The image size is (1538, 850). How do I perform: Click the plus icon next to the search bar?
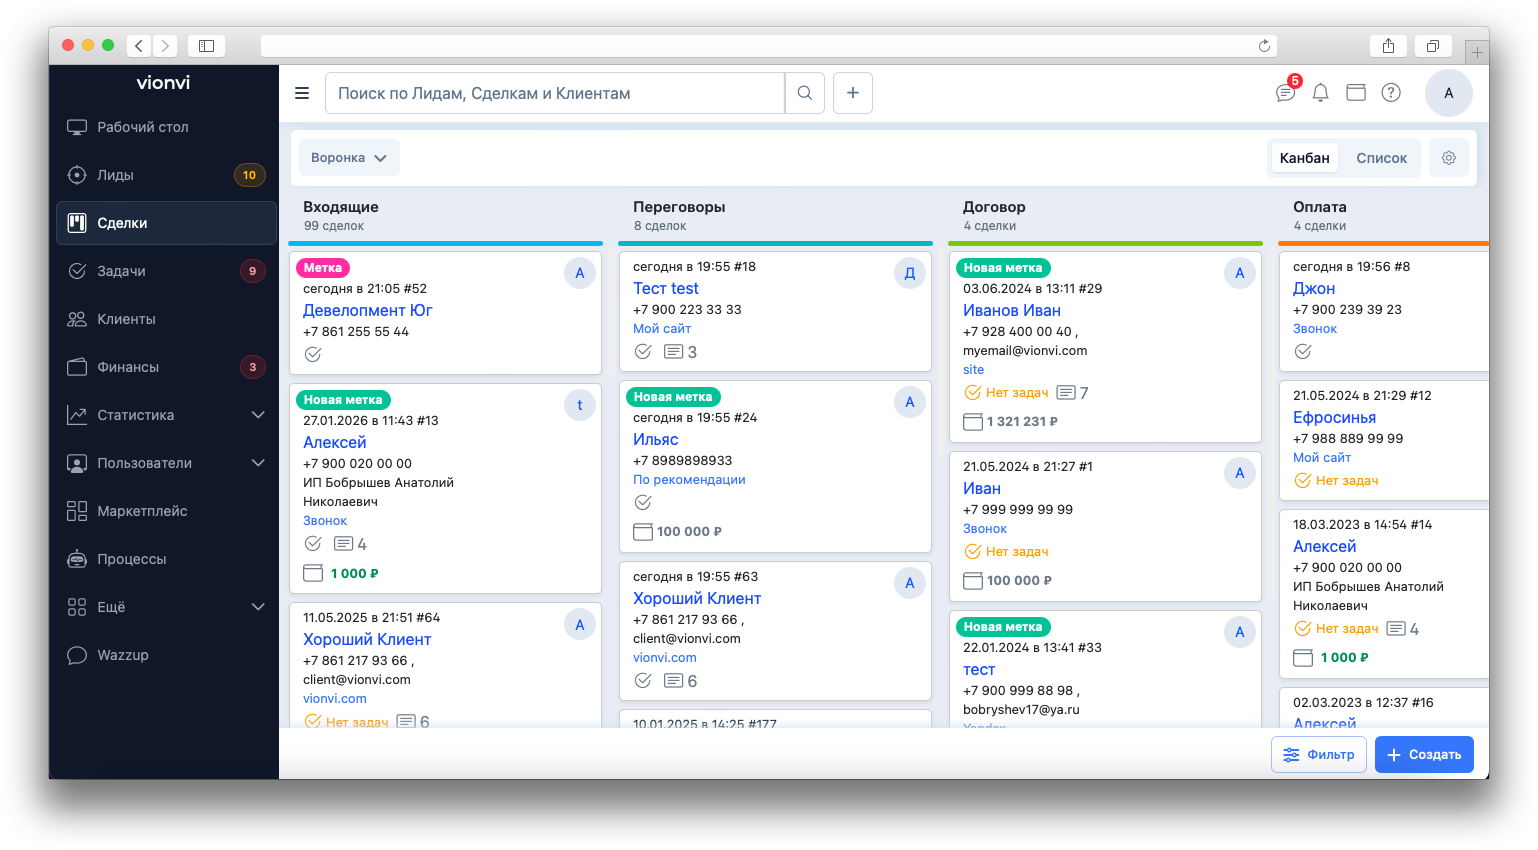pyautogui.click(x=852, y=92)
